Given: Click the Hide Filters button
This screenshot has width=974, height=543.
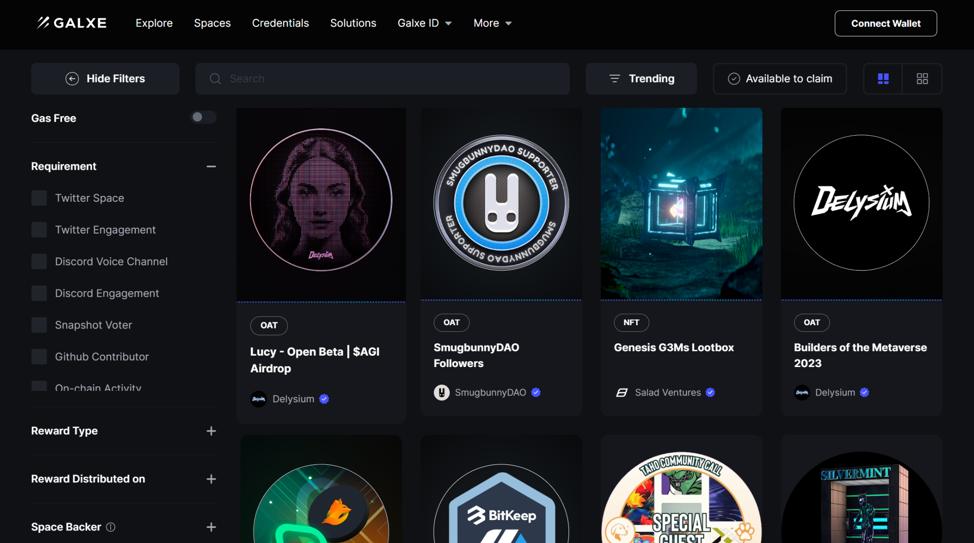Looking at the screenshot, I should (105, 79).
